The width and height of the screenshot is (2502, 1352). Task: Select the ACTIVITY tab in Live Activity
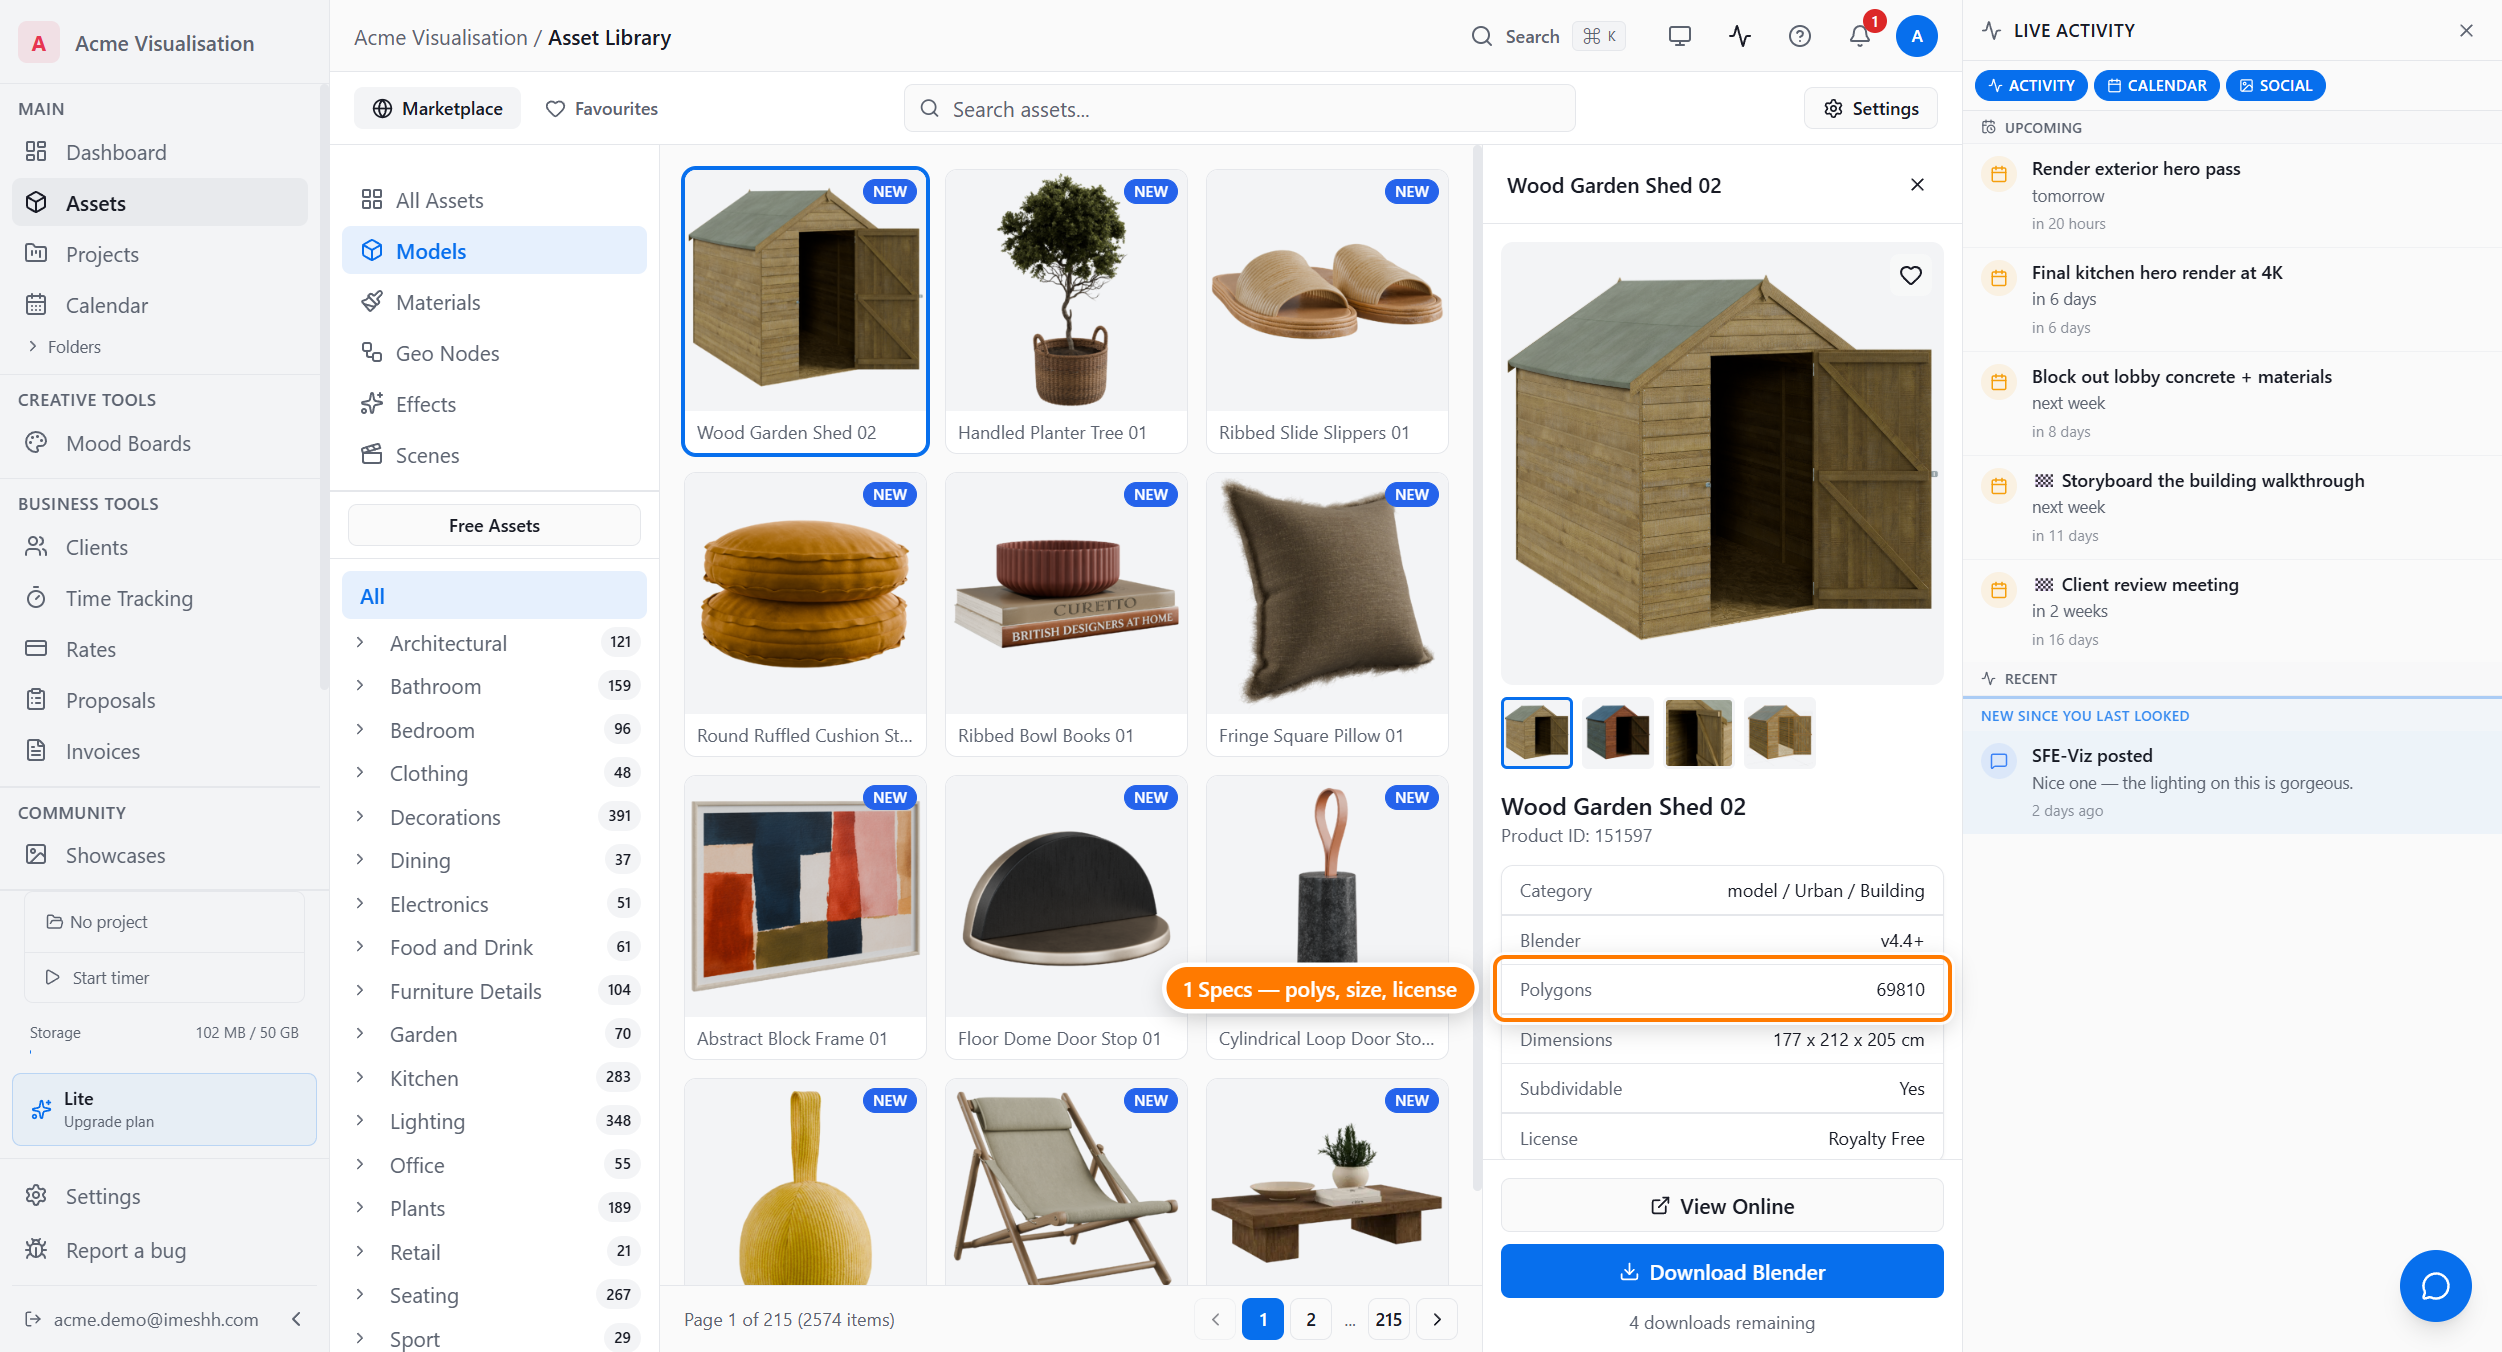(2031, 85)
